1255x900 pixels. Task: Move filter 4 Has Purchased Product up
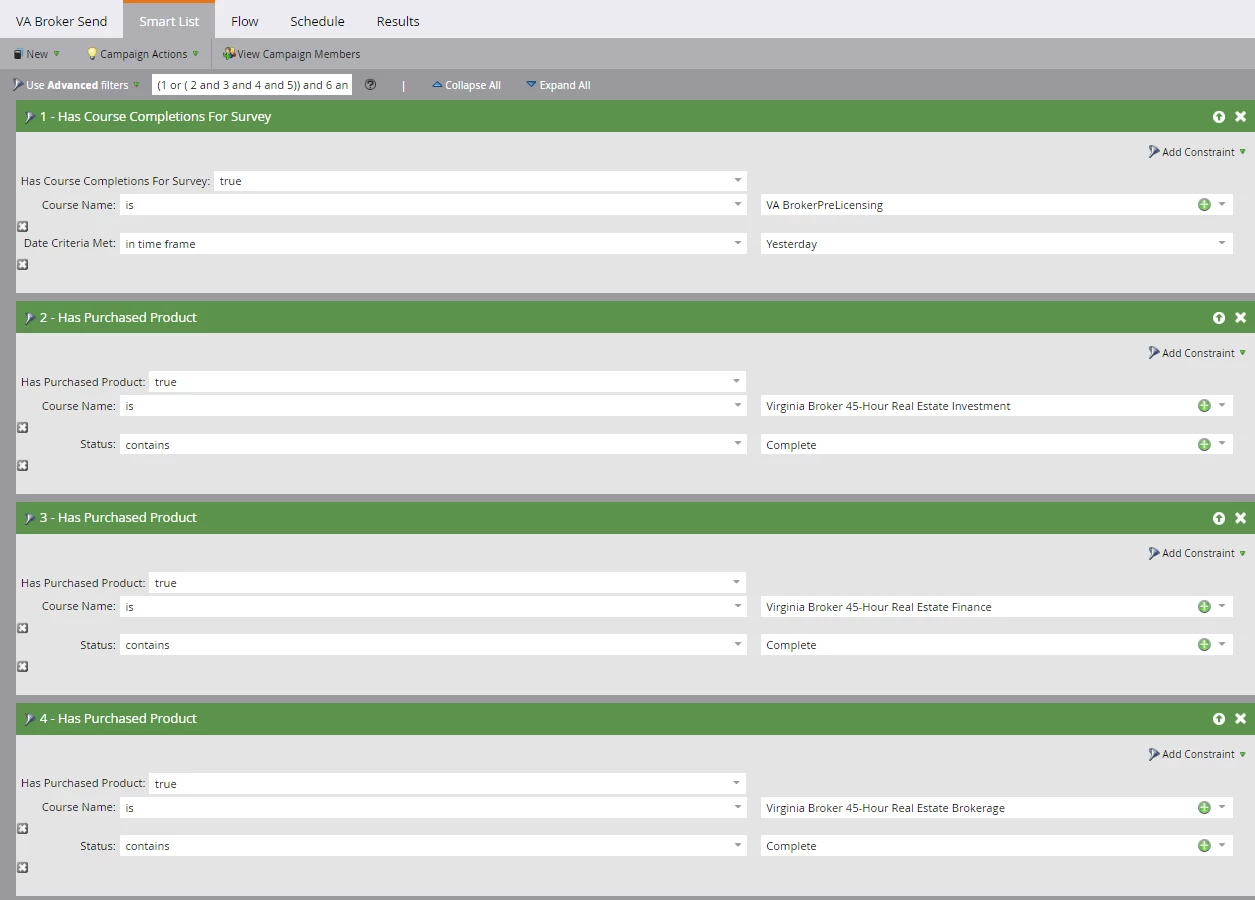pyautogui.click(x=1219, y=719)
